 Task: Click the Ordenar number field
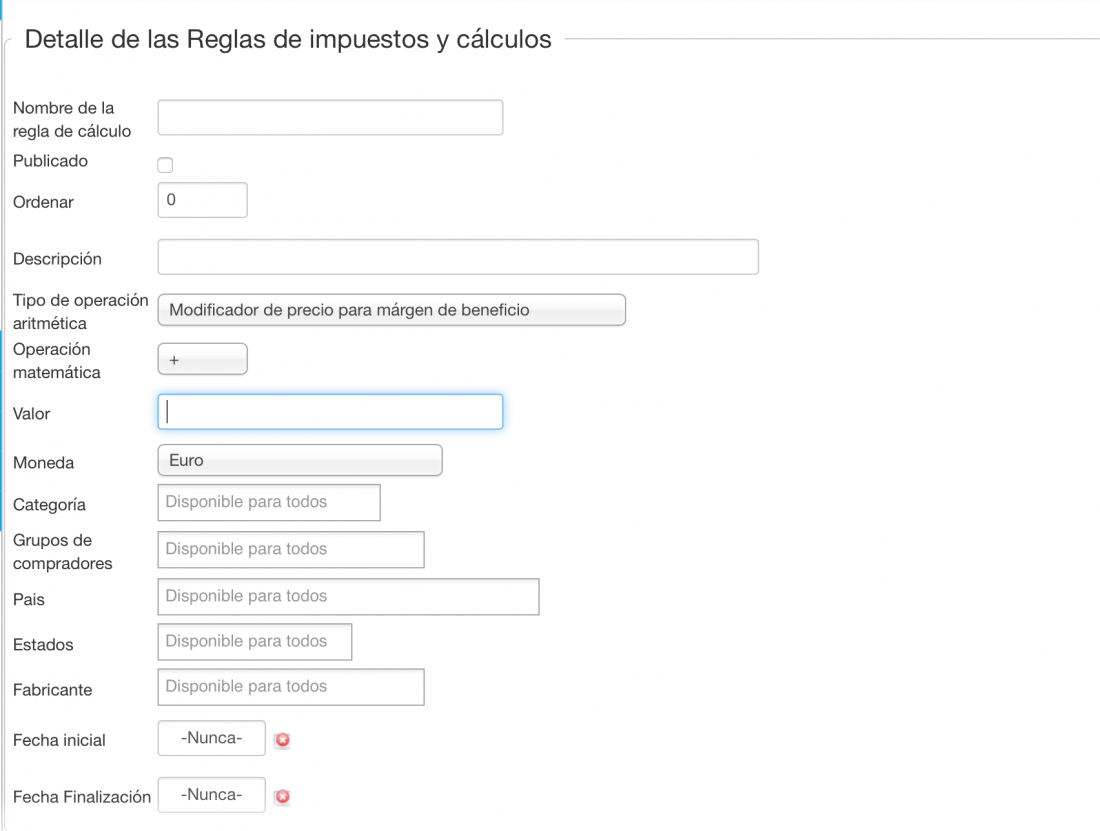[x=203, y=200]
